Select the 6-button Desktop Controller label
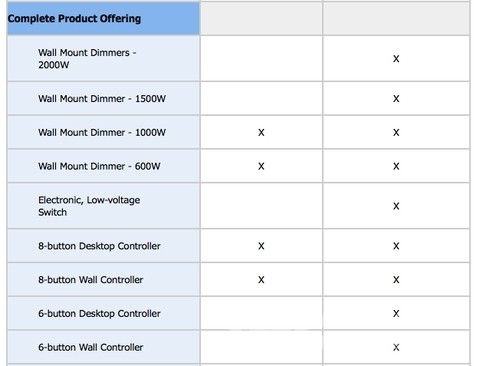 (99, 313)
